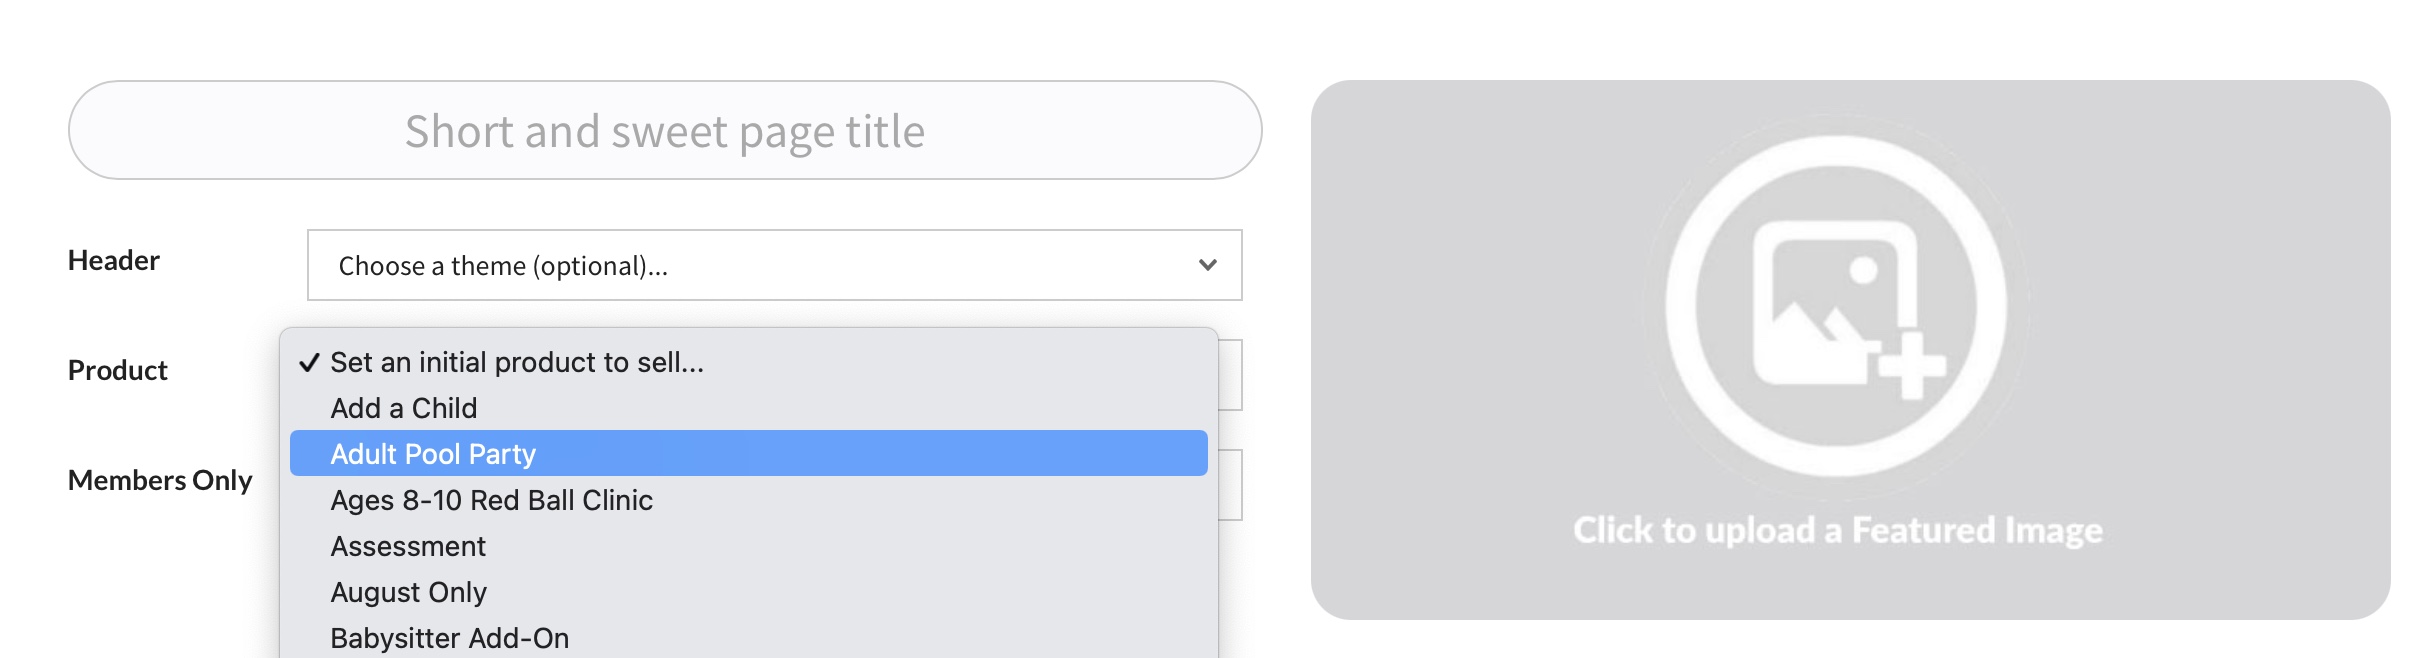Screen dimensions: 2430x658
Task: Choose "Add a Child" from the product list
Action: (x=404, y=408)
